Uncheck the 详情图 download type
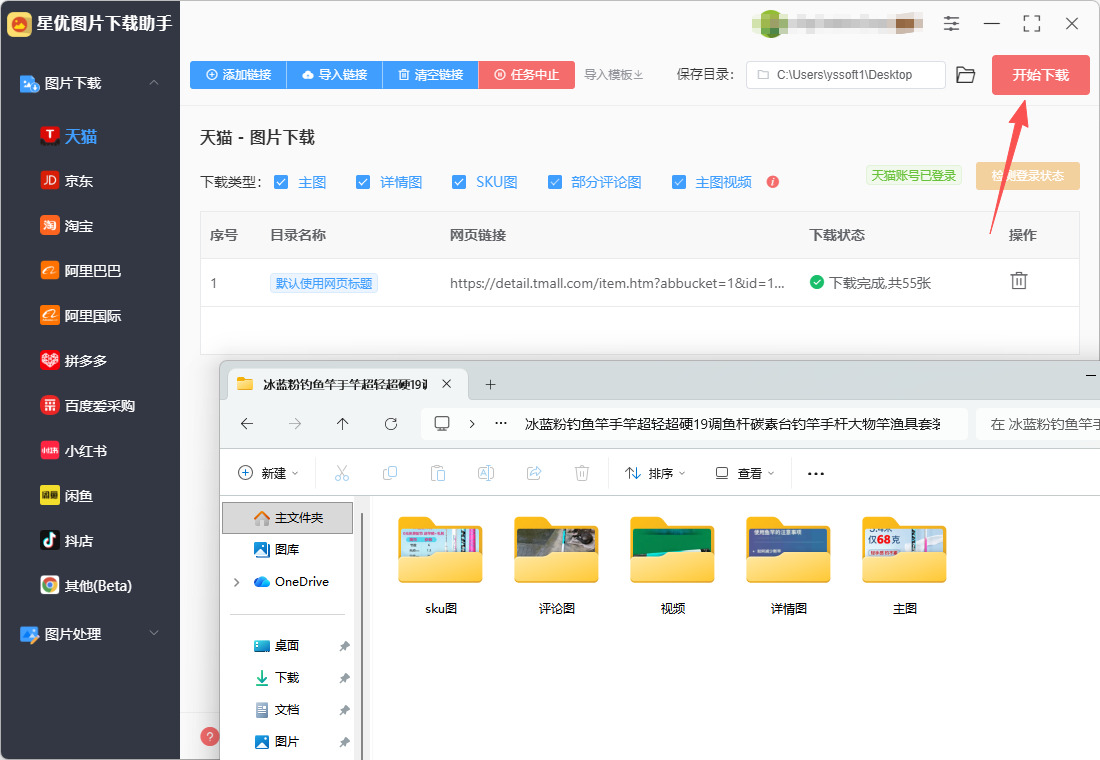This screenshot has width=1100, height=760. coord(363,182)
